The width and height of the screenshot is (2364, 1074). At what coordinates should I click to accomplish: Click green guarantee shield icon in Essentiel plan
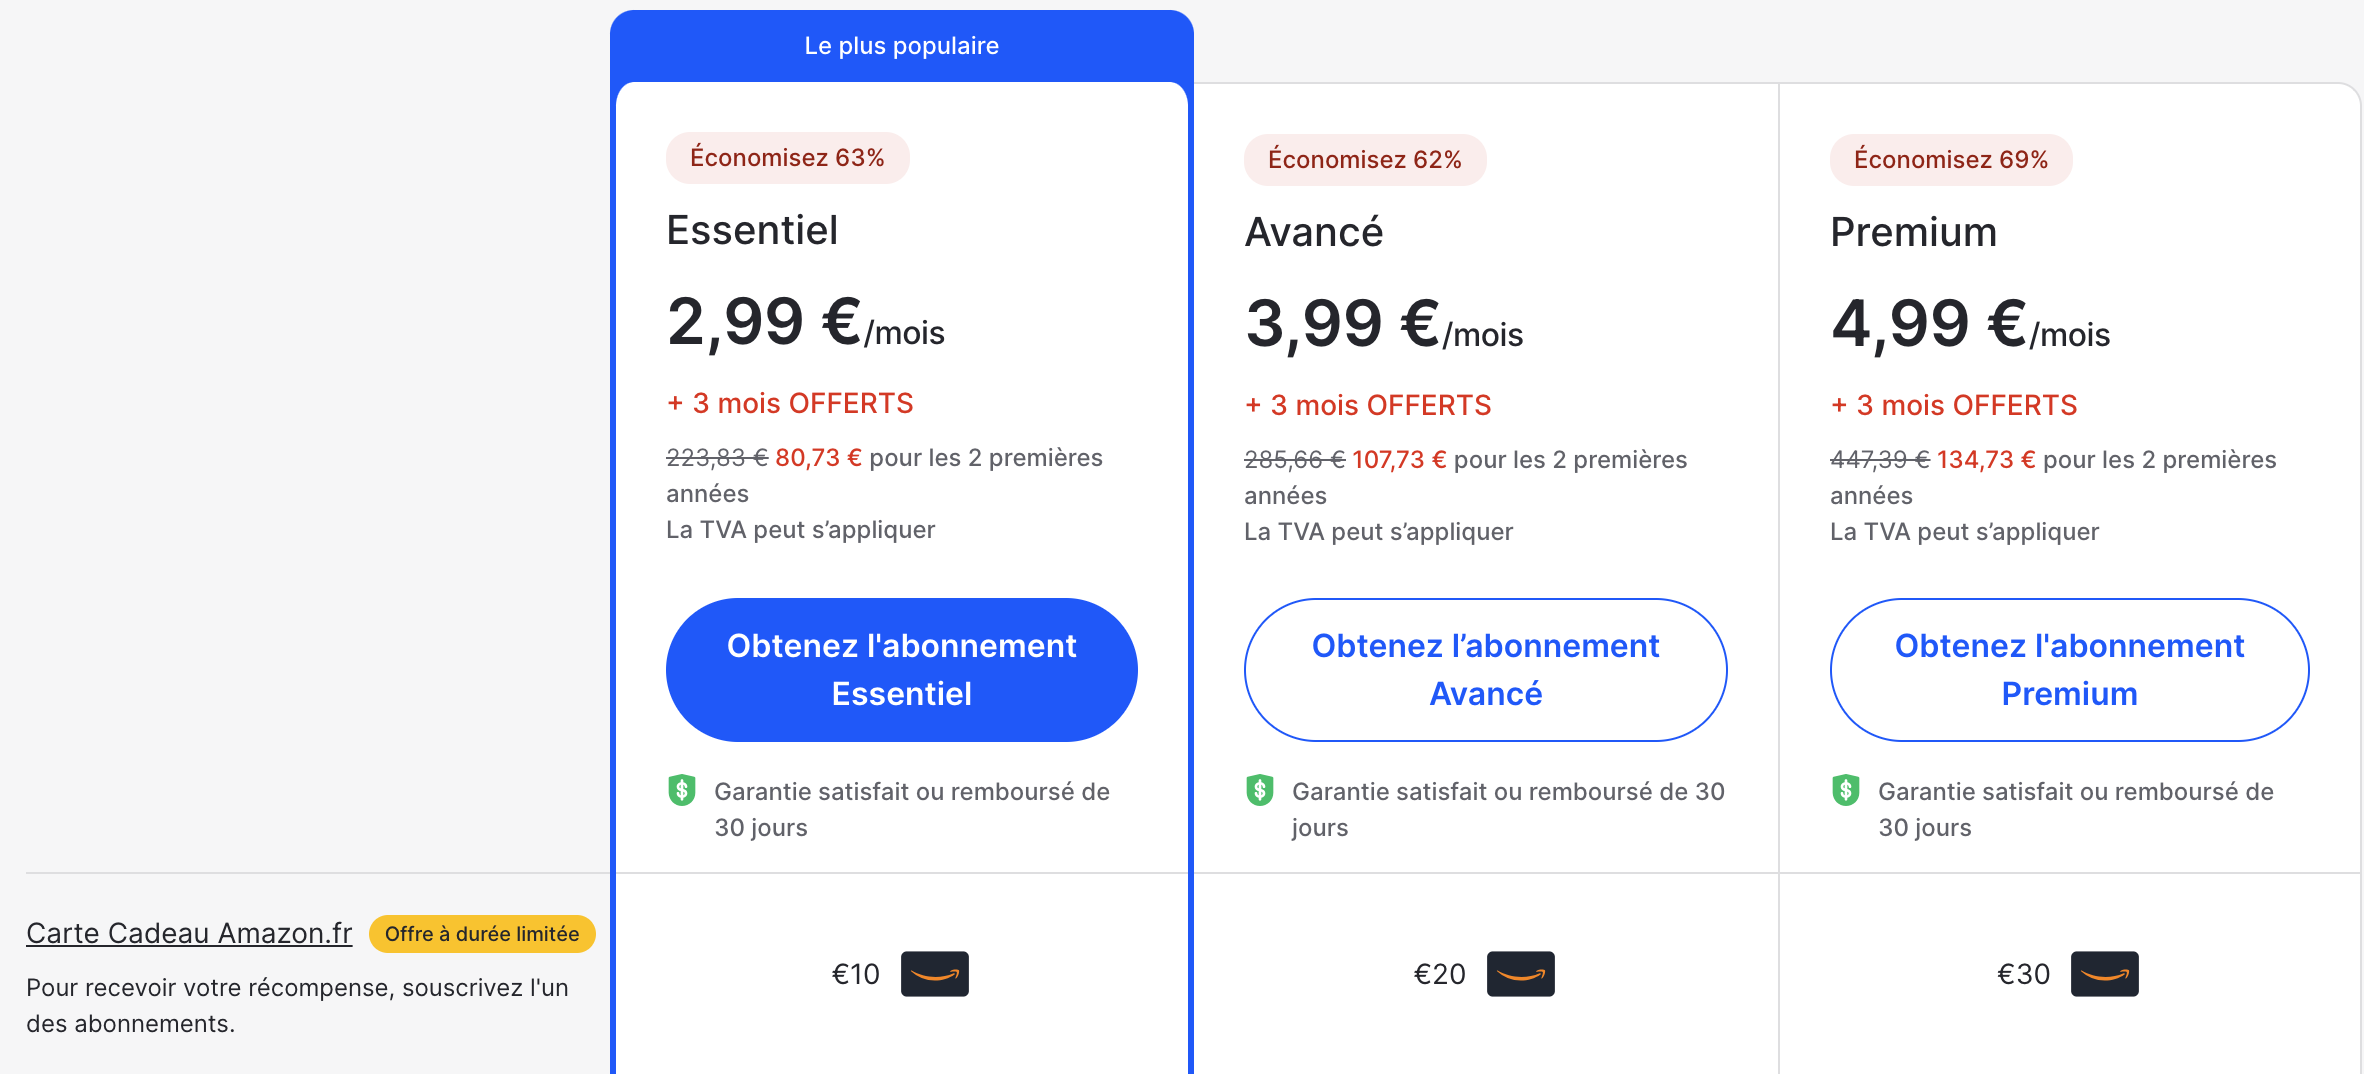682,791
